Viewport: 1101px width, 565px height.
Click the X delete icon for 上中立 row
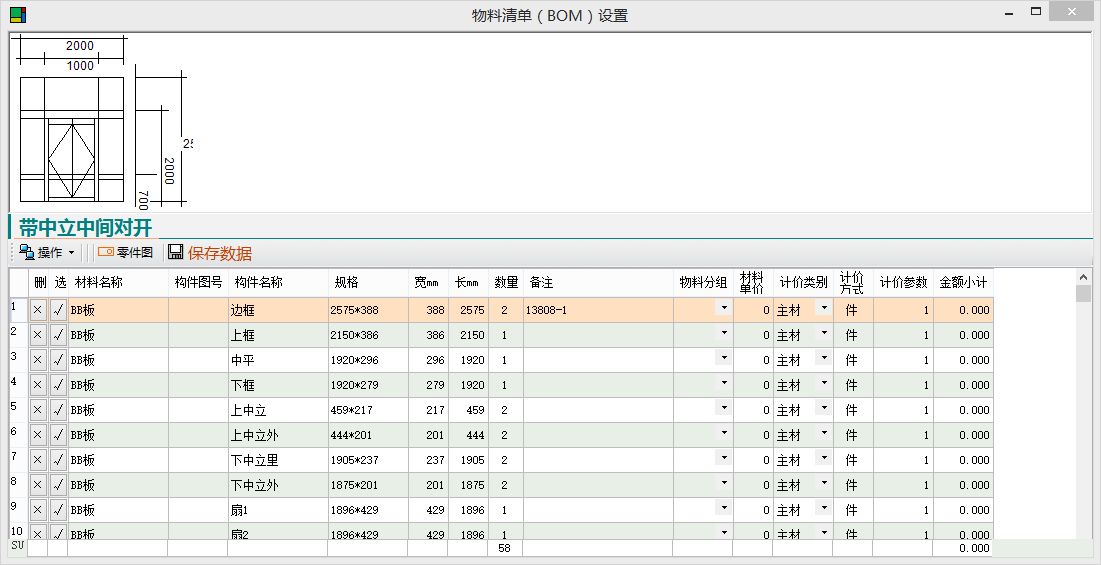(x=38, y=410)
